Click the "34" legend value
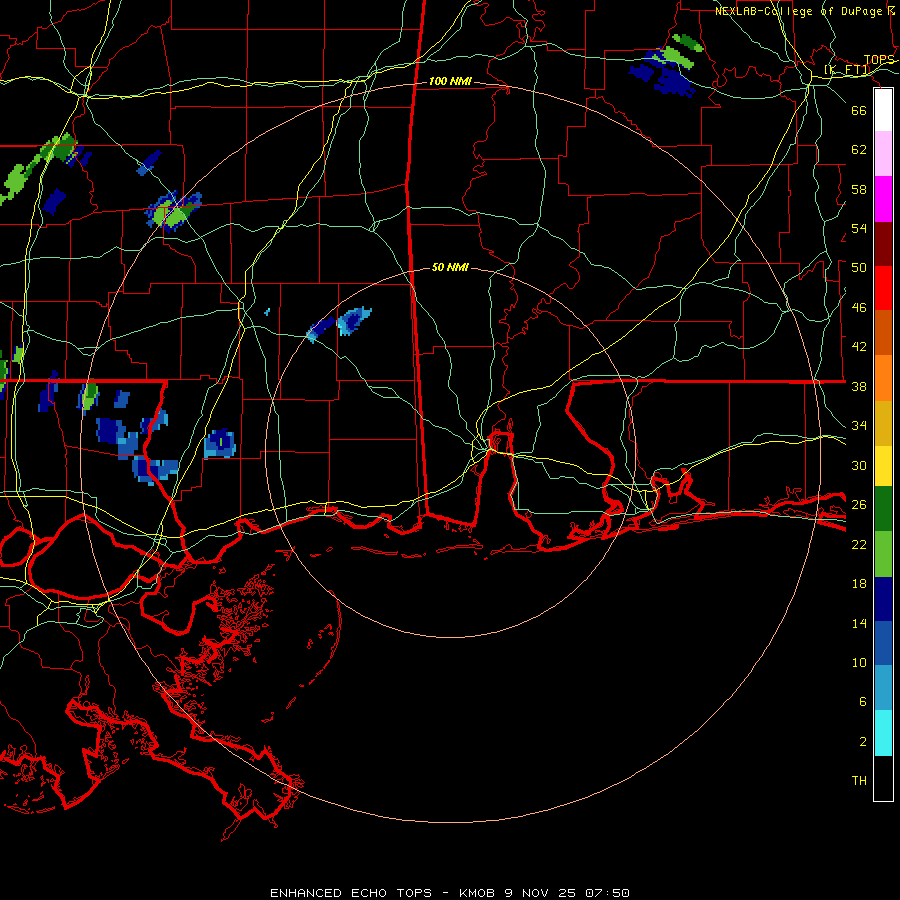Image resolution: width=900 pixels, height=900 pixels. (x=859, y=425)
